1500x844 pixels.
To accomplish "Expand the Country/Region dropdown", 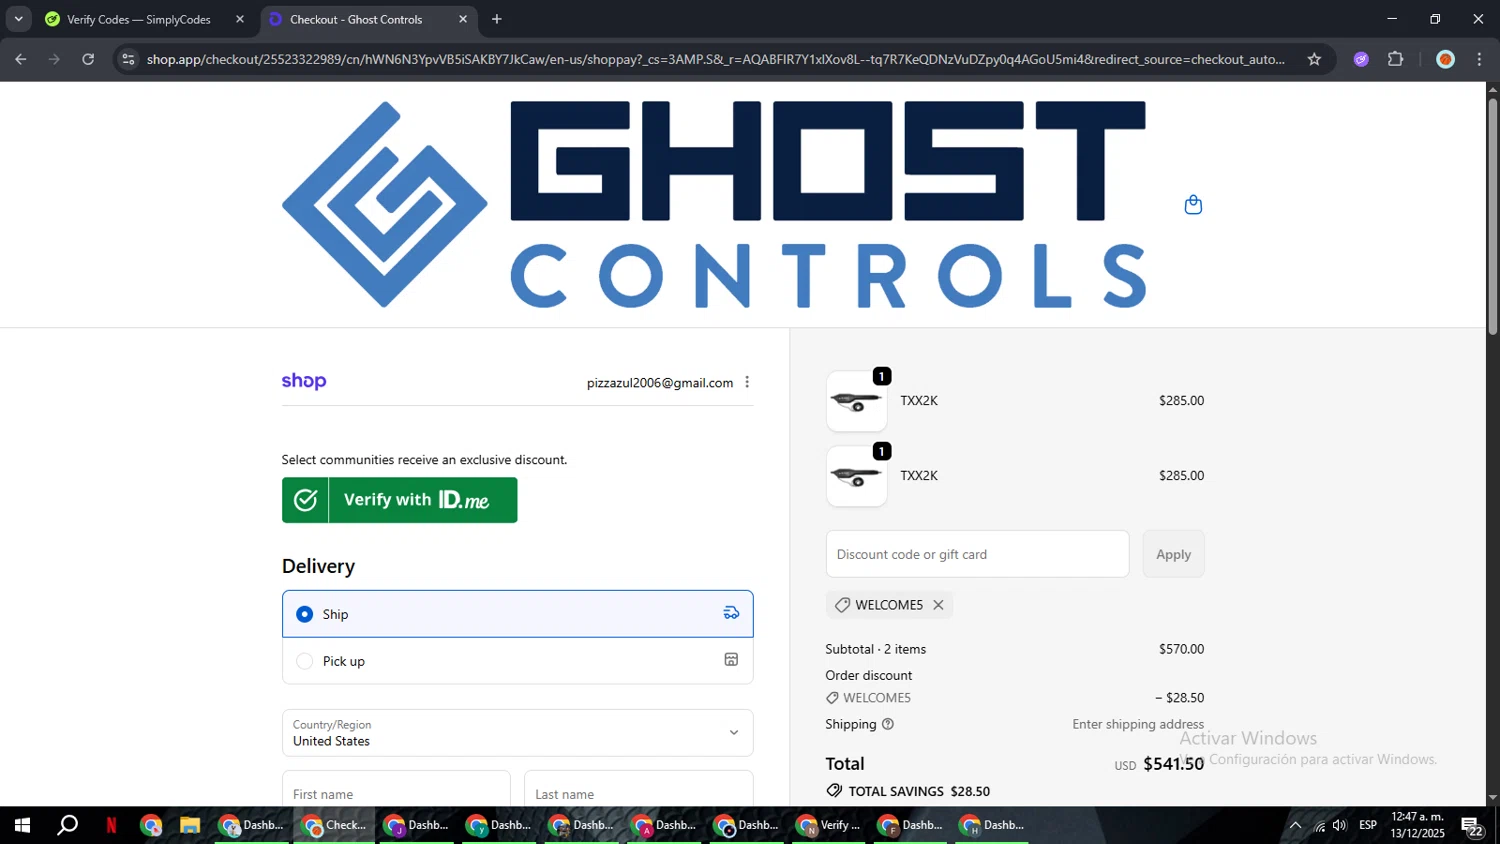I will click(517, 732).
